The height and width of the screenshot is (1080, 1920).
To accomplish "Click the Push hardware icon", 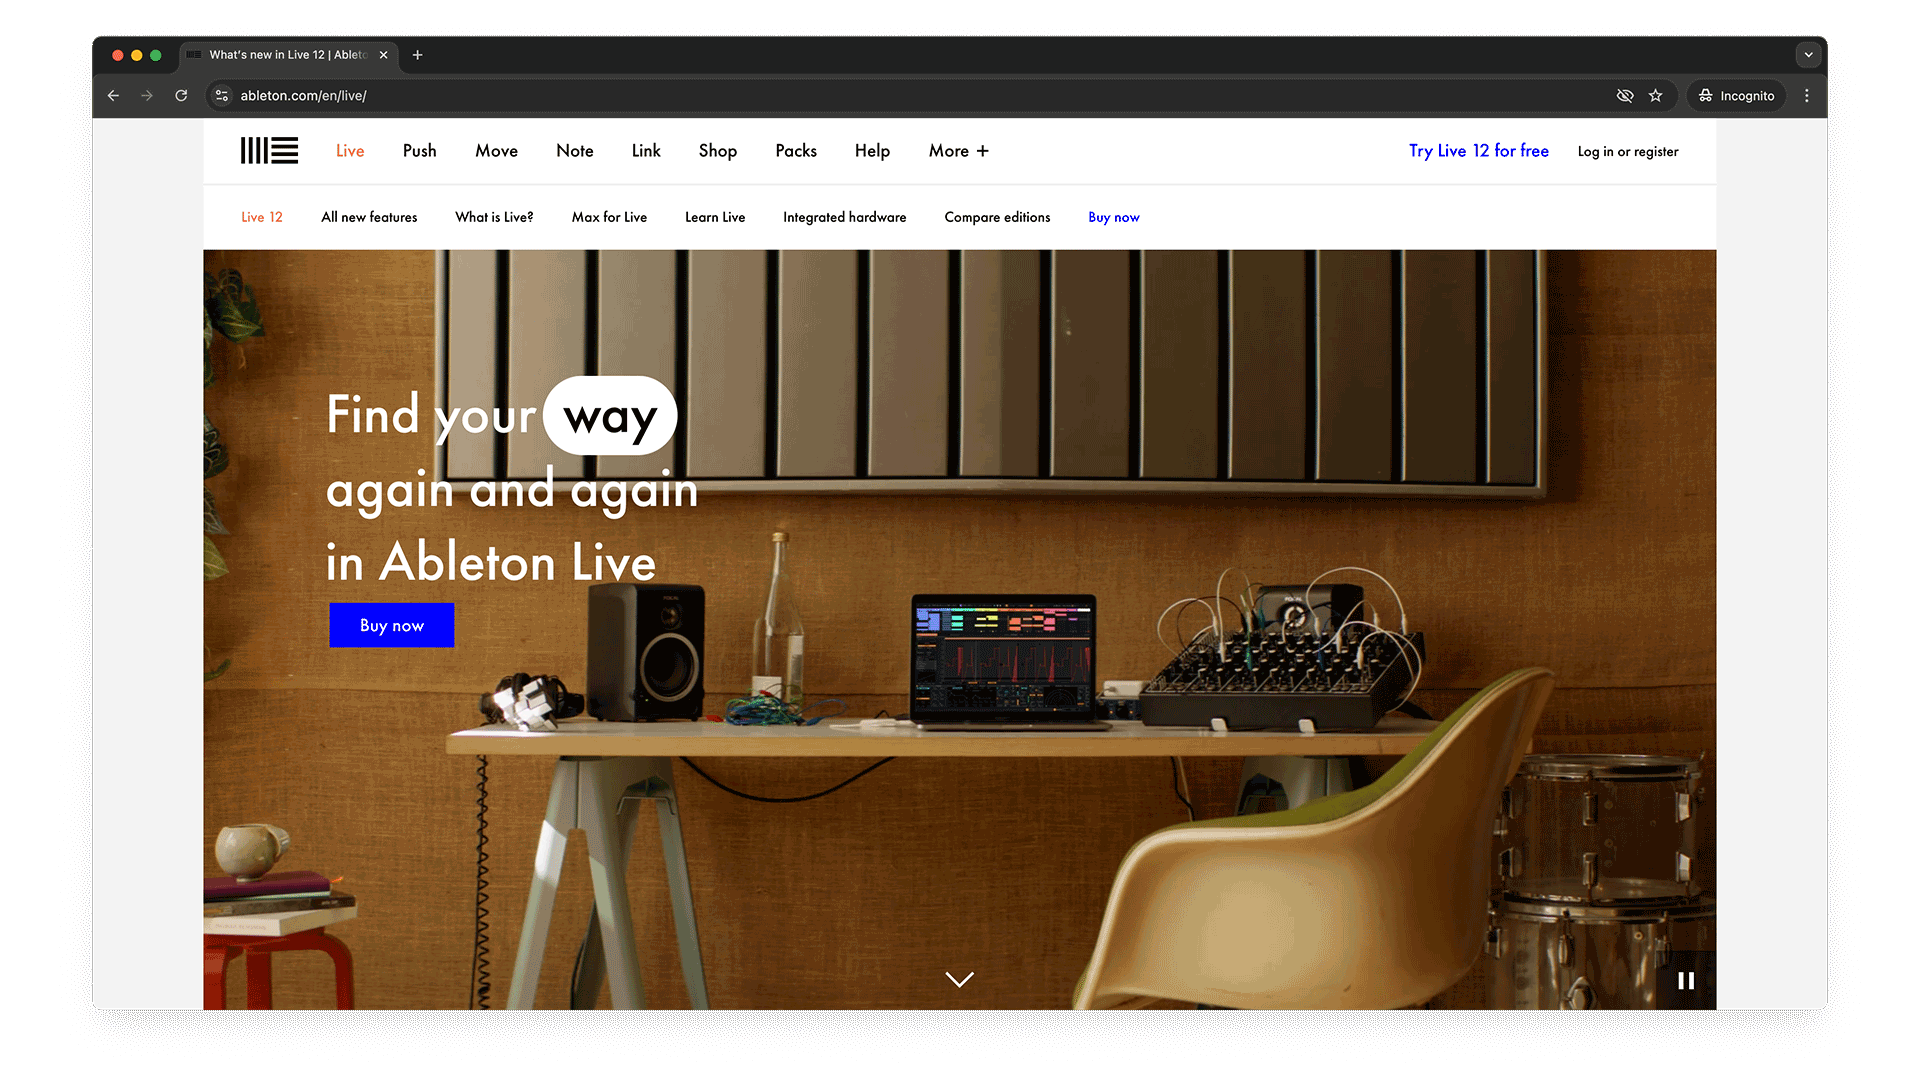I will point(419,150).
